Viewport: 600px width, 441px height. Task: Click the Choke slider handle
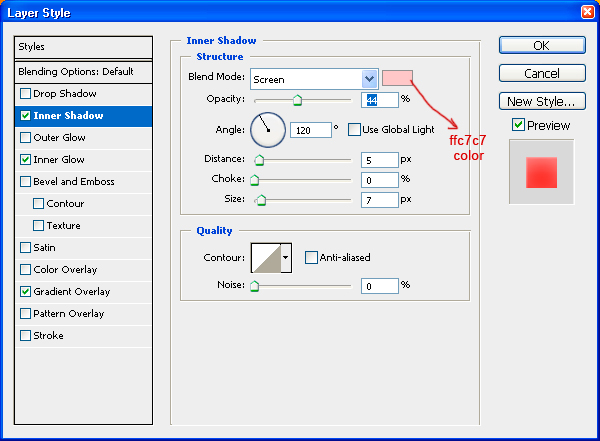click(x=254, y=180)
